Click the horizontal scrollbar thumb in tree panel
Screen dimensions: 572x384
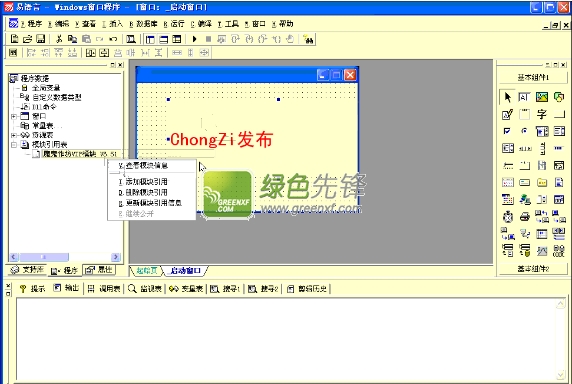(x=44, y=257)
